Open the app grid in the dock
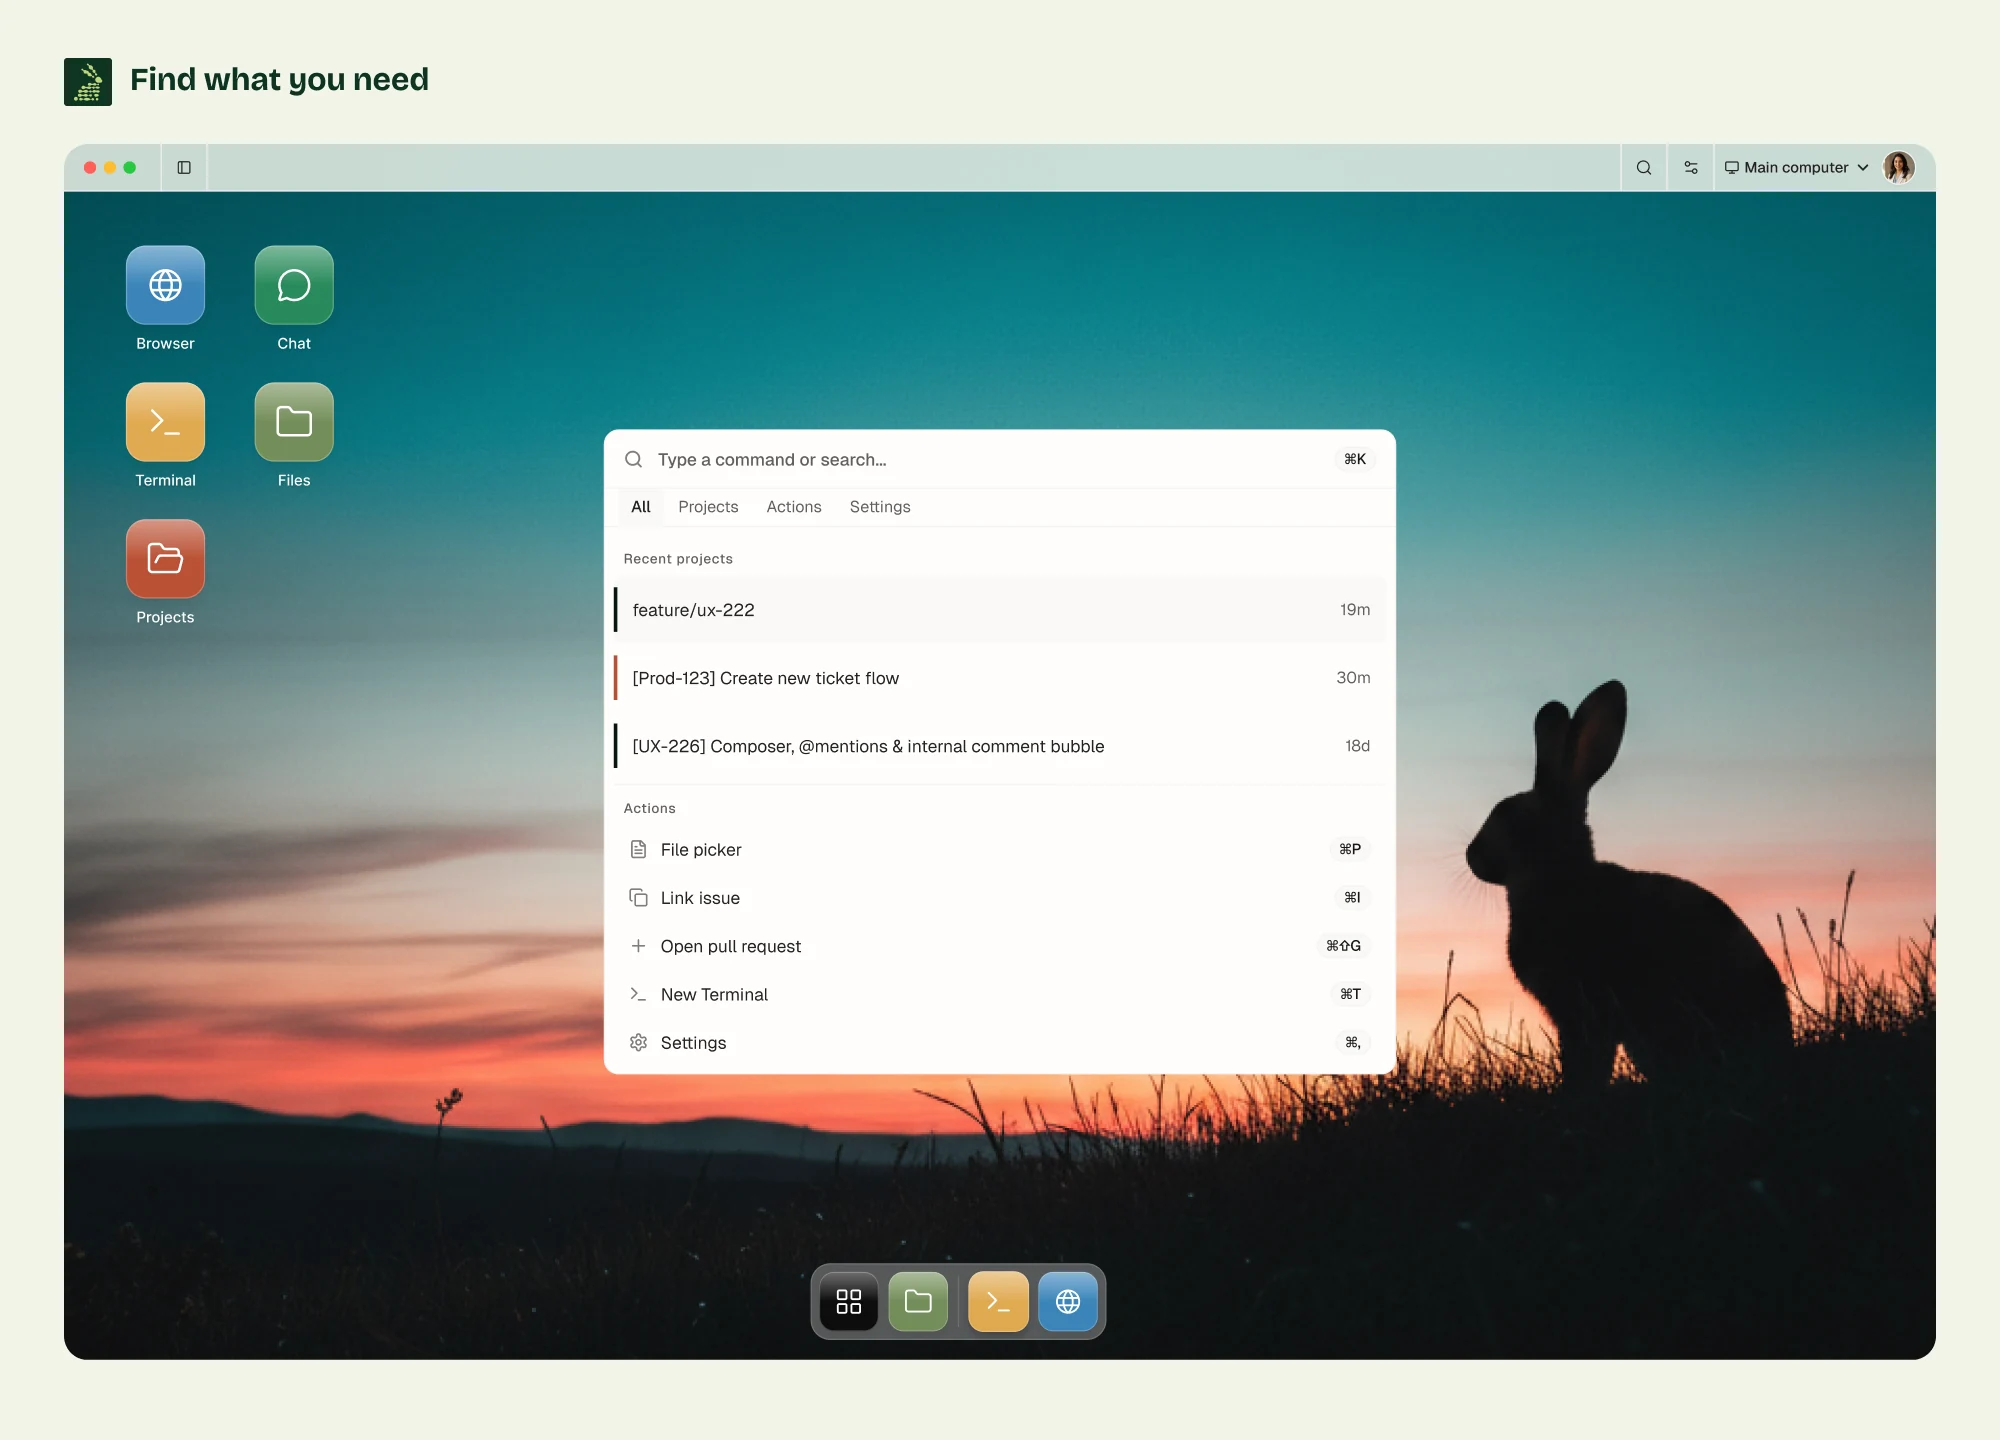The width and height of the screenshot is (2000, 1440). click(849, 1301)
